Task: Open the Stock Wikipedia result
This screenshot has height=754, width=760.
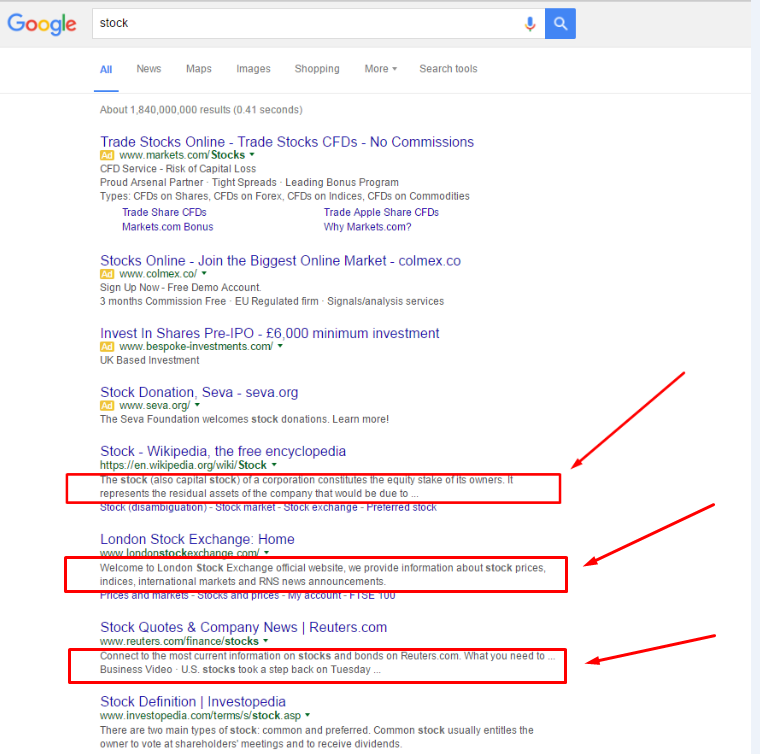Action: pos(223,451)
